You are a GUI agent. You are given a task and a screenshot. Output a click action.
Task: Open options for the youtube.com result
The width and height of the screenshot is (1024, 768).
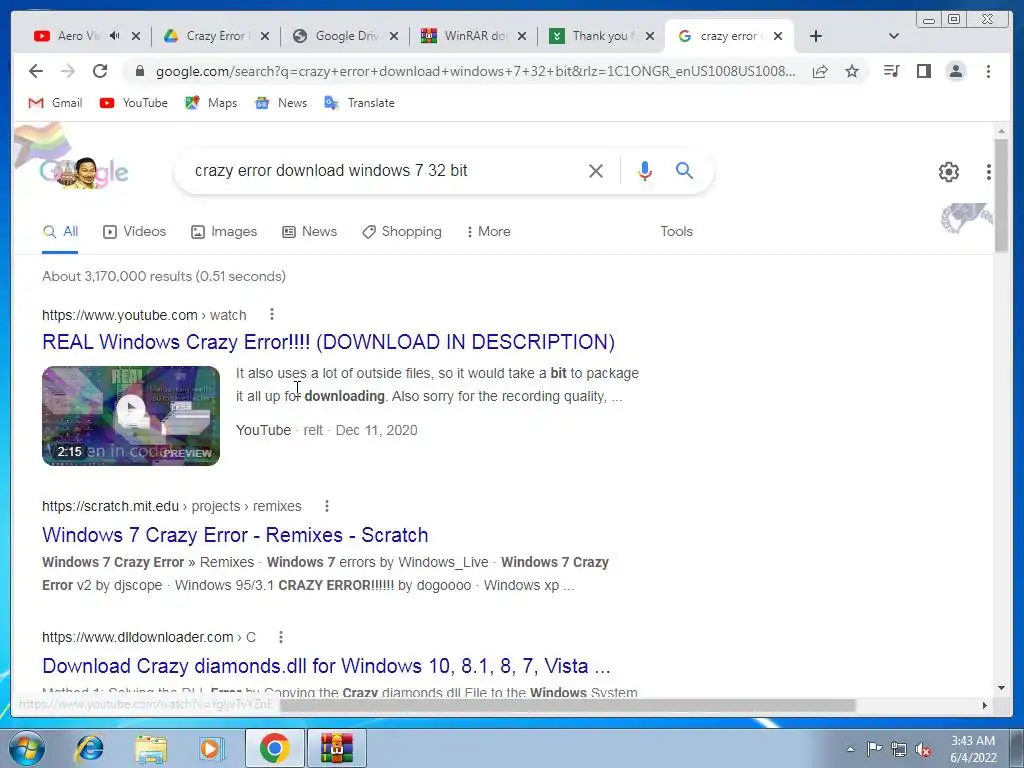tap(272, 315)
